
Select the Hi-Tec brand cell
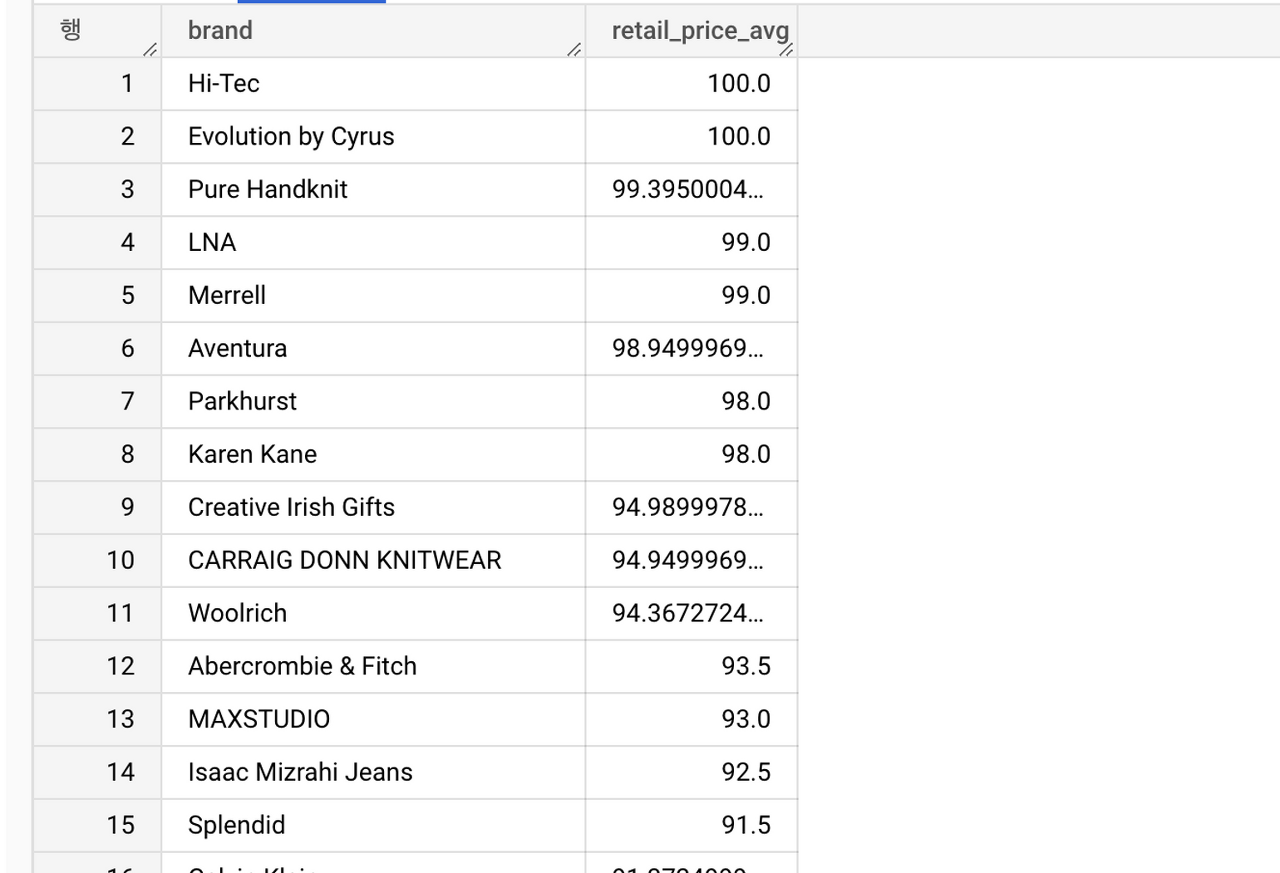point(373,84)
